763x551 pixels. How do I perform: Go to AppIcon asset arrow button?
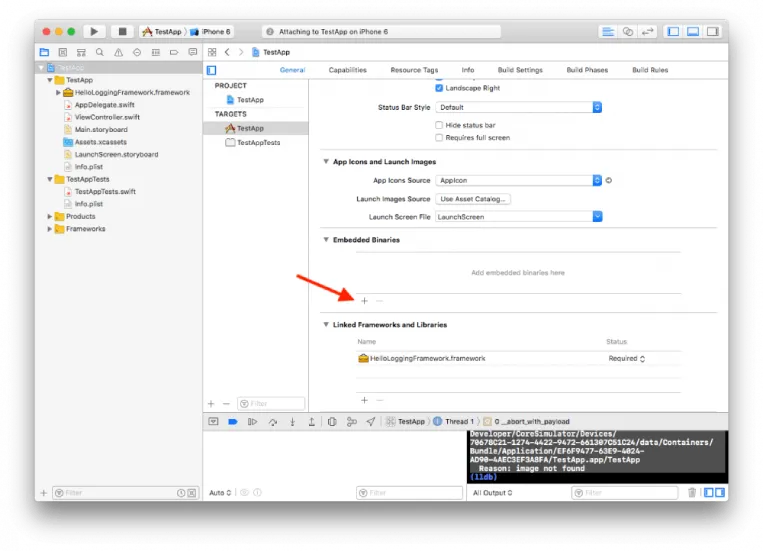pyautogui.click(x=609, y=181)
